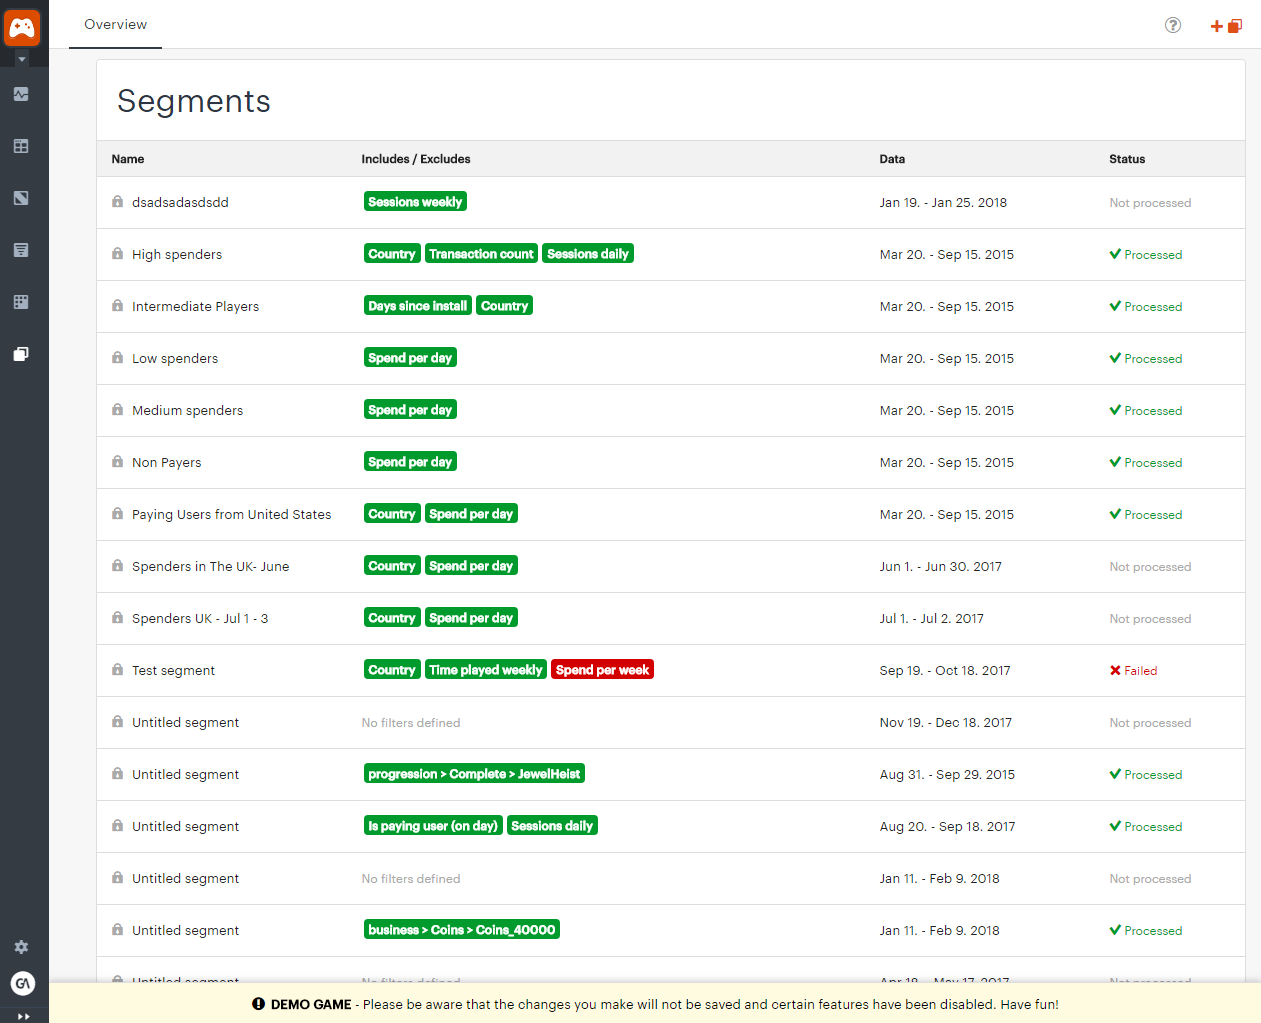Click the Failed status of Test segment
Viewport: 1261px width, 1023px height.
[x=1133, y=671]
